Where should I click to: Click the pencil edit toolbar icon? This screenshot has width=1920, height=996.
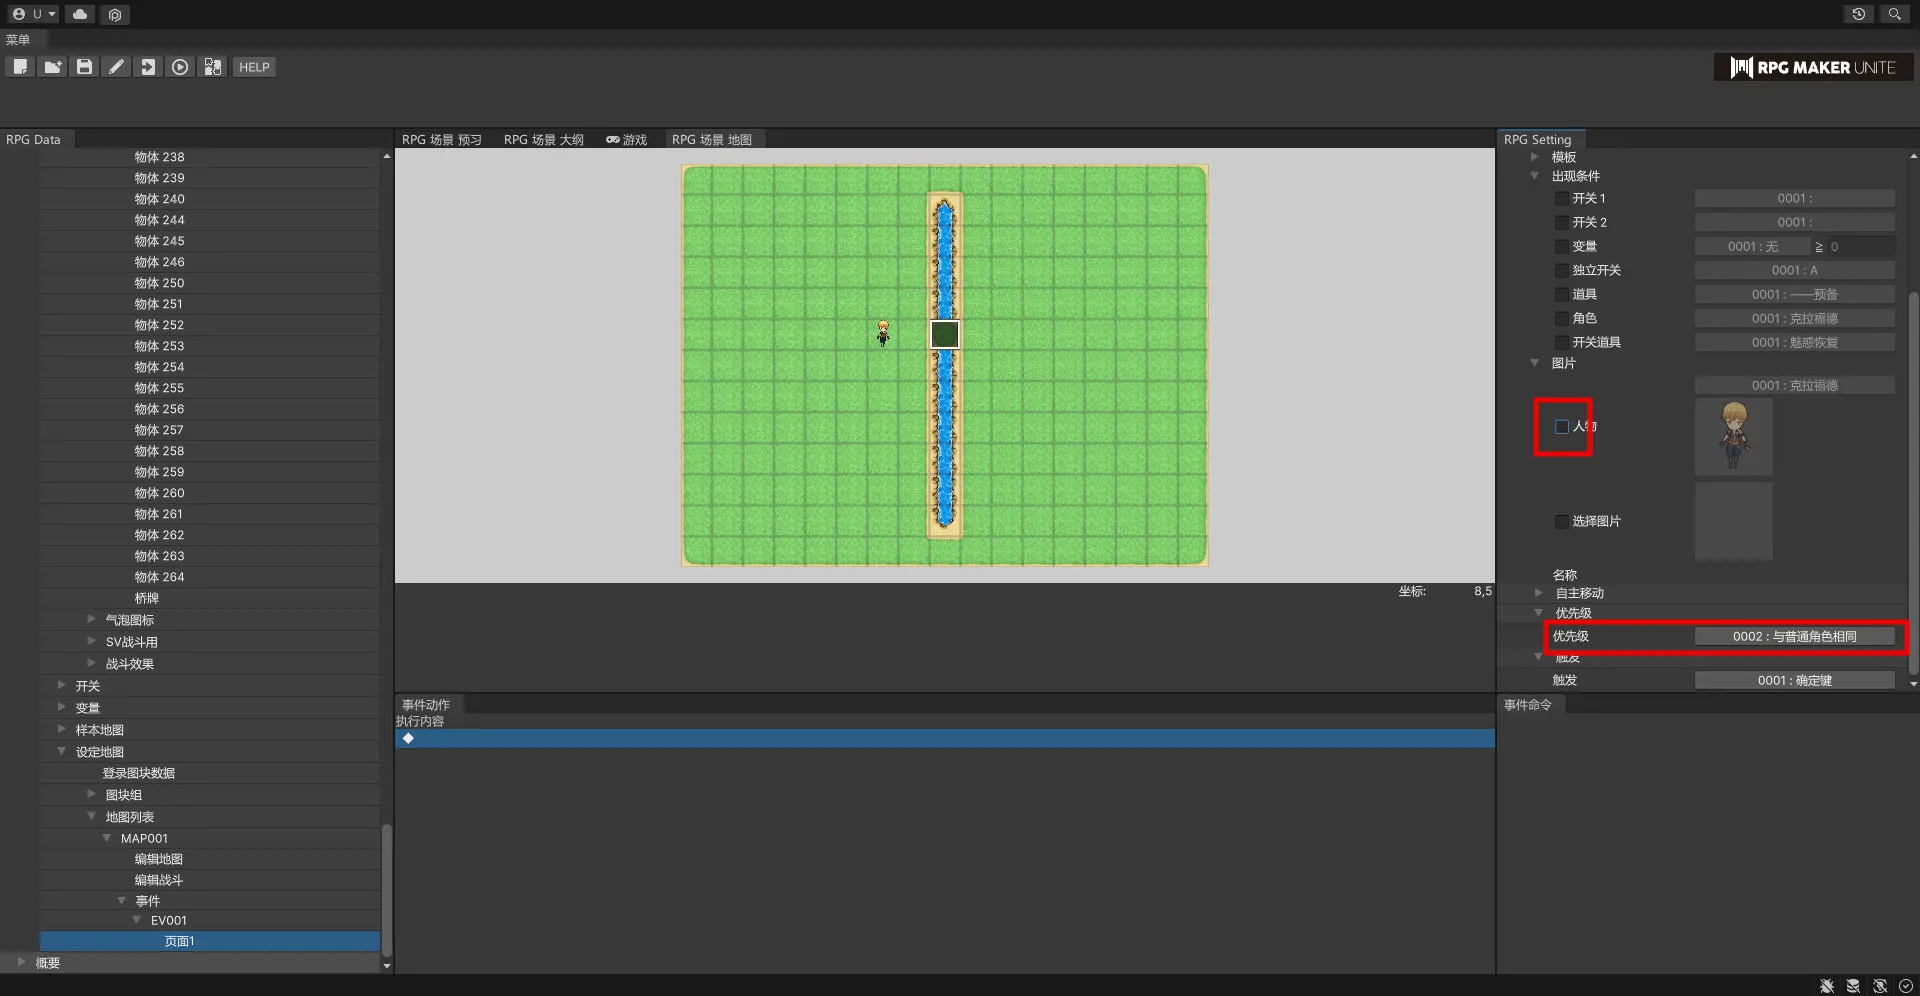pyautogui.click(x=116, y=67)
